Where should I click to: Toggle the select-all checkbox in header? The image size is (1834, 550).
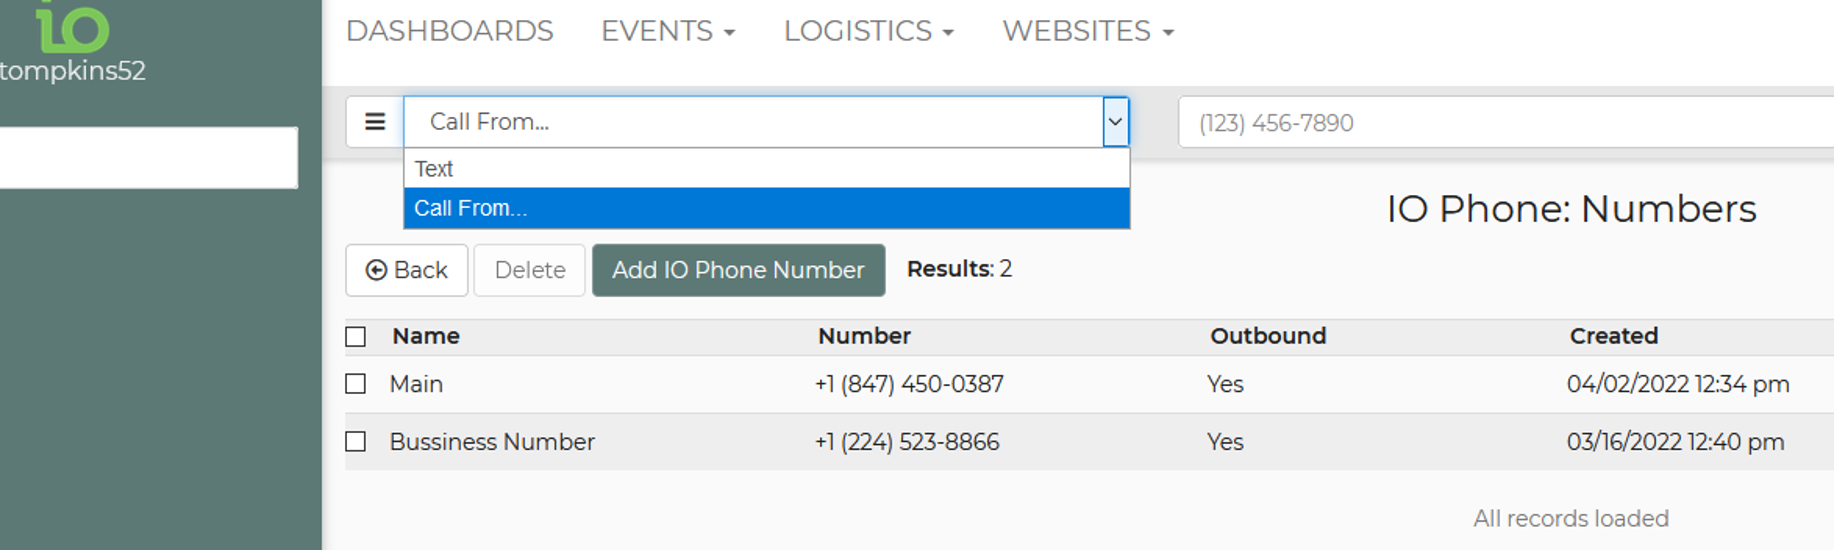click(x=356, y=337)
